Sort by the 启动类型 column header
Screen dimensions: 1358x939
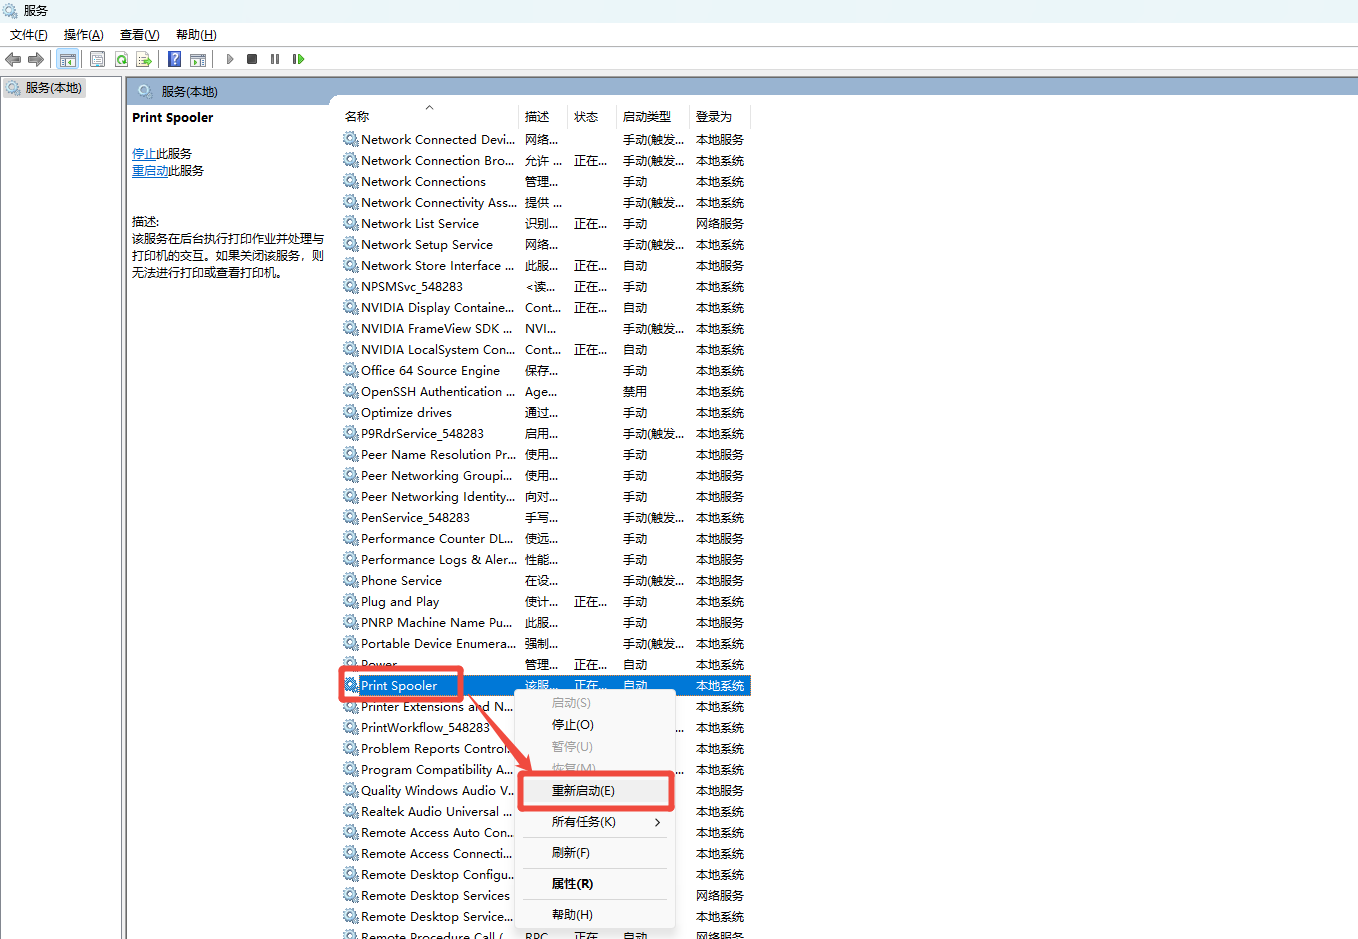pos(646,117)
